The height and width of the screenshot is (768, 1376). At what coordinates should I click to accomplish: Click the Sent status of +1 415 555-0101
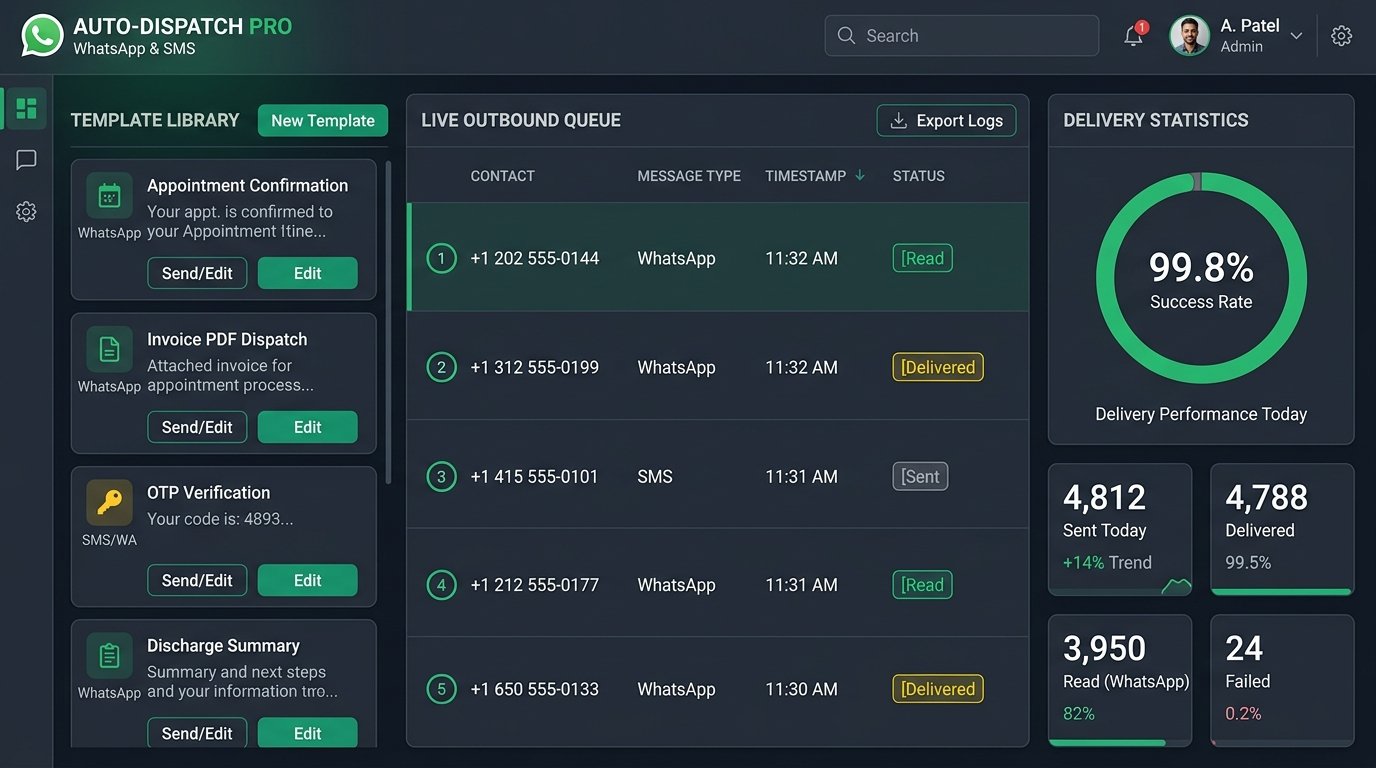tap(920, 476)
